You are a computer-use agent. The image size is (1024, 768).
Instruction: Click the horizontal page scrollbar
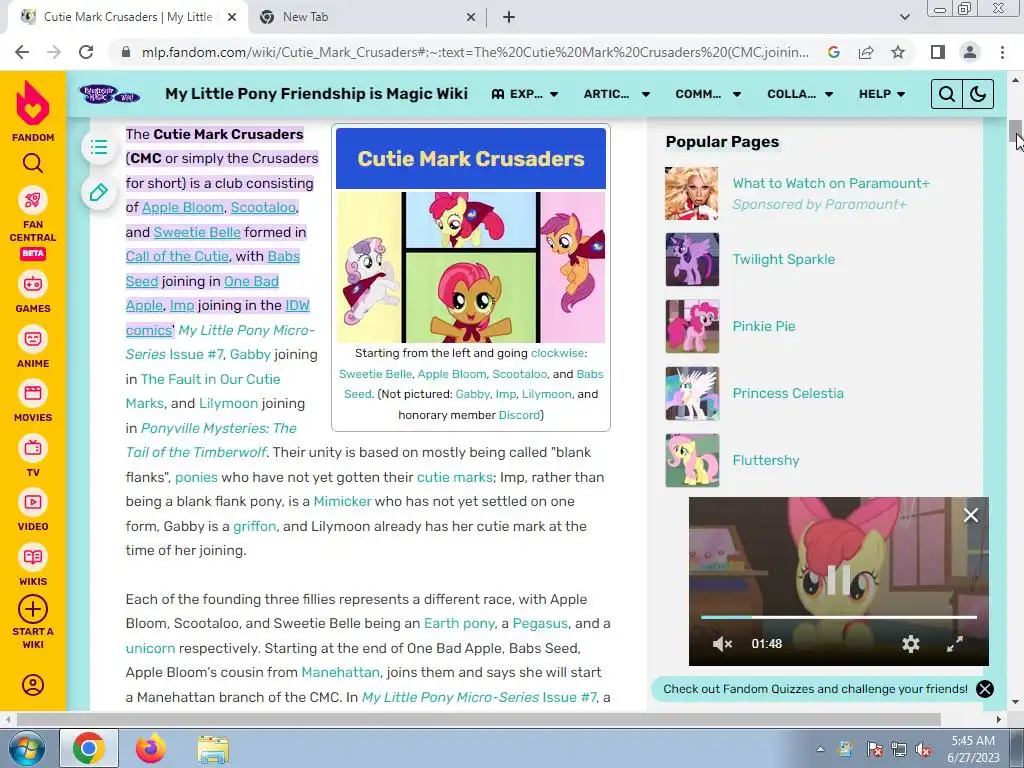point(477,719)
